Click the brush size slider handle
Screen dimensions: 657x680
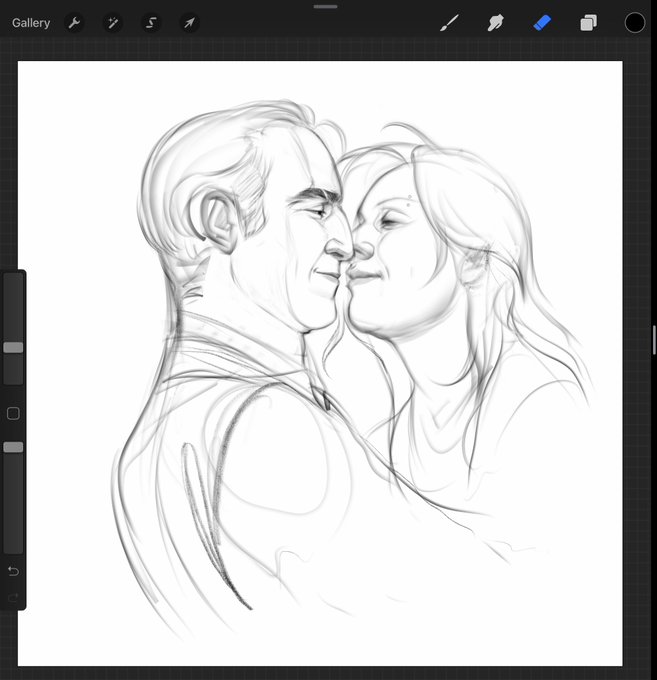[13, 347]
